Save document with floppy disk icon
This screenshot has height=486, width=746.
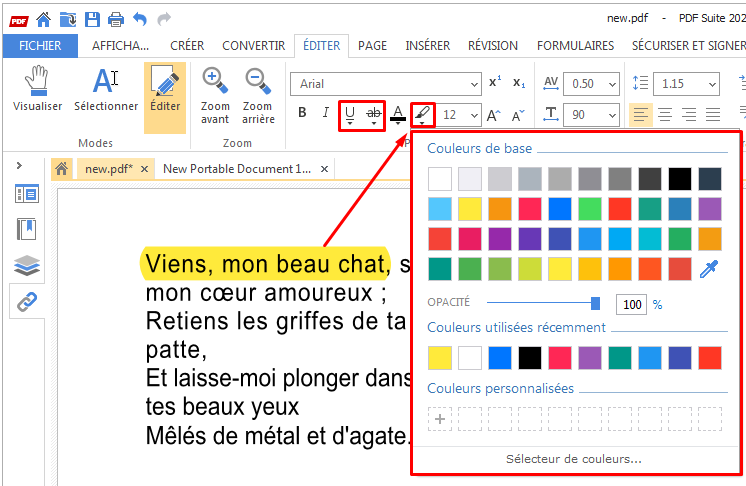[x=92, y=19]
